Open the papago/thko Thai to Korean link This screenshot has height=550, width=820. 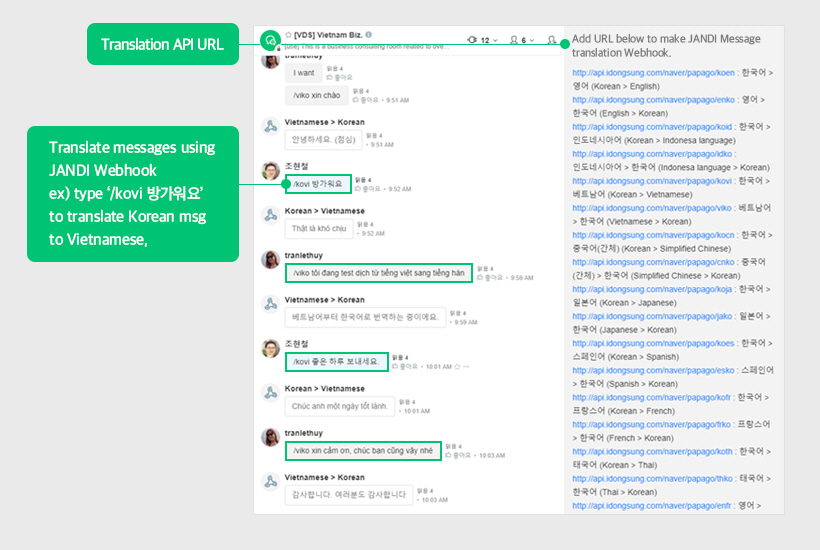tap(653, 479)
